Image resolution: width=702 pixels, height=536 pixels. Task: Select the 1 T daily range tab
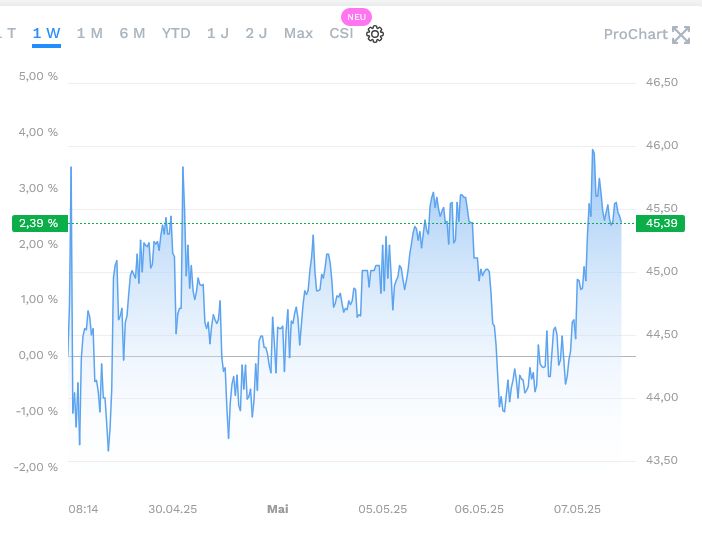point(9,34)
